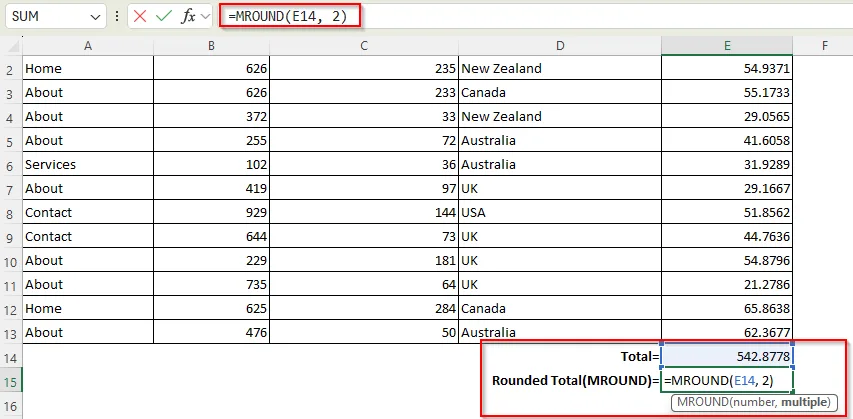Click cell C10 with value 181
Screen dimensions: 853x419
click(x=364, y=260)
